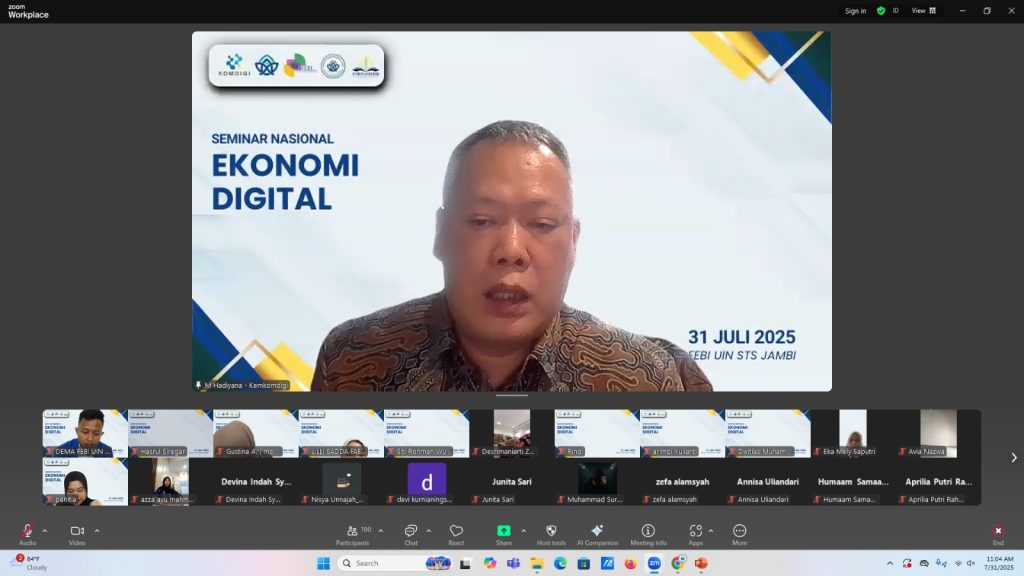Expand audio settings arrow next to Audio
1024x576 pixels.
(44, 531)
